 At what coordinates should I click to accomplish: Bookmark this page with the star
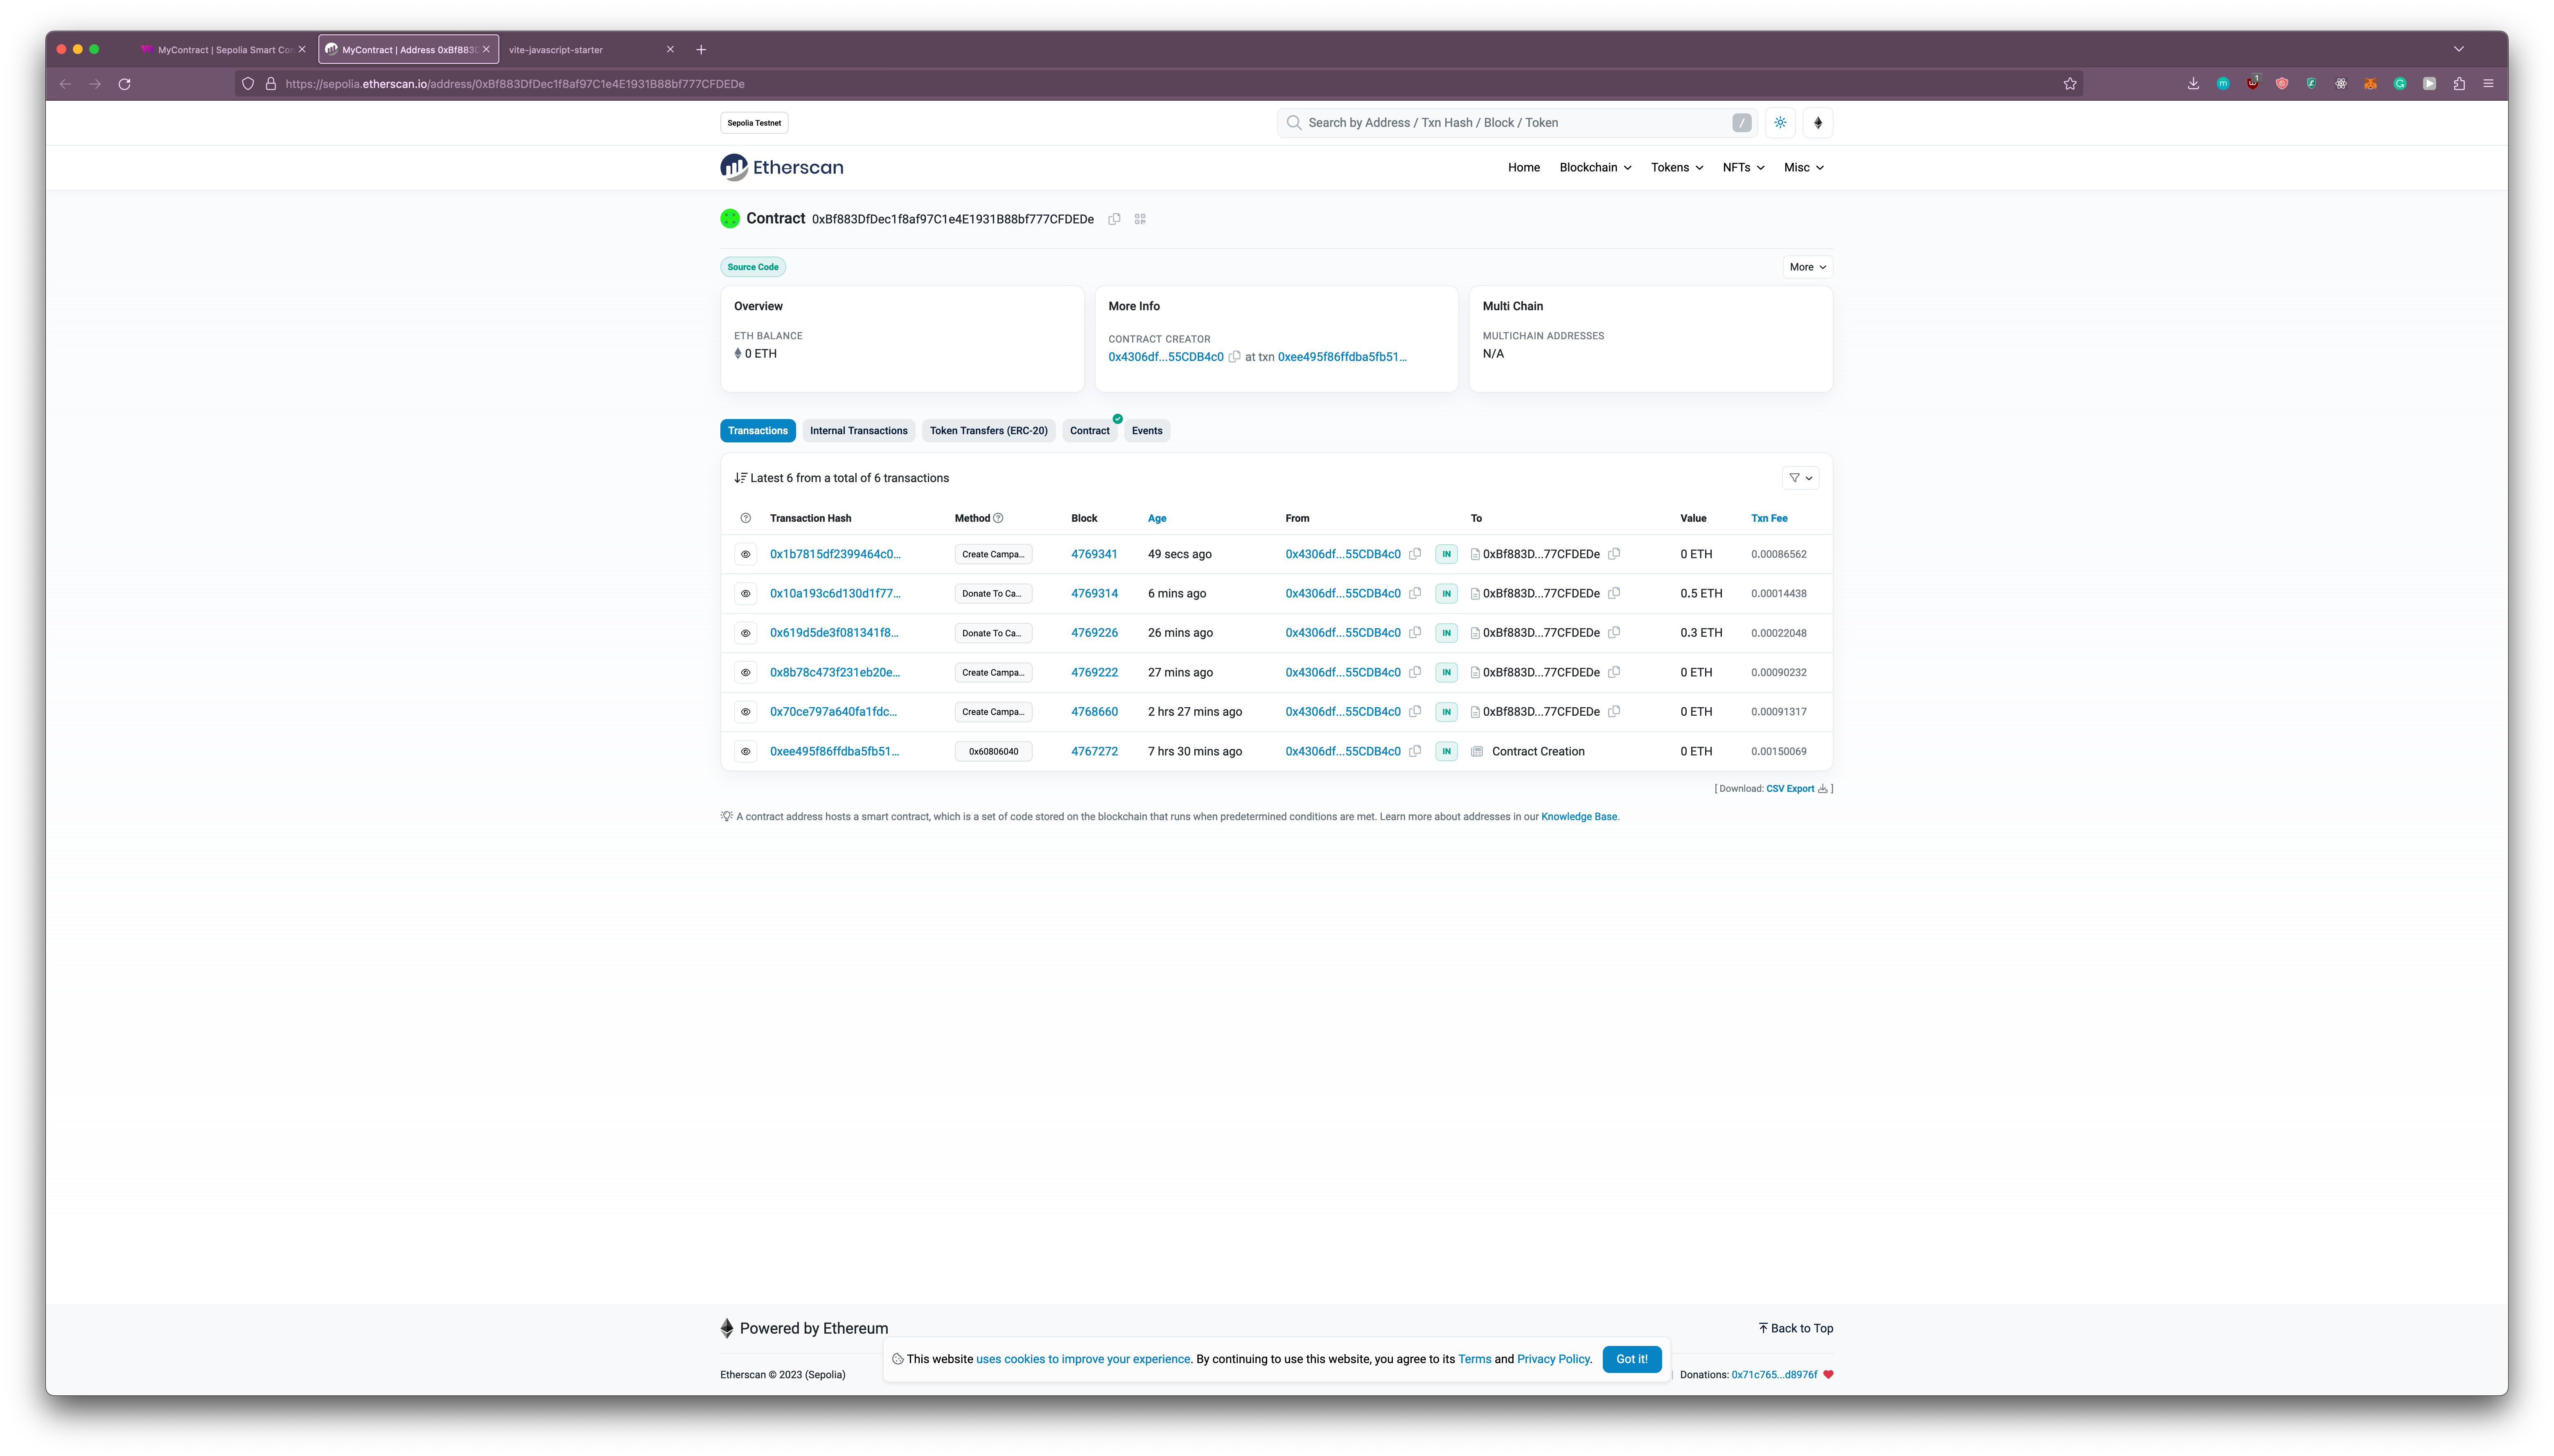click(2070, 84)
